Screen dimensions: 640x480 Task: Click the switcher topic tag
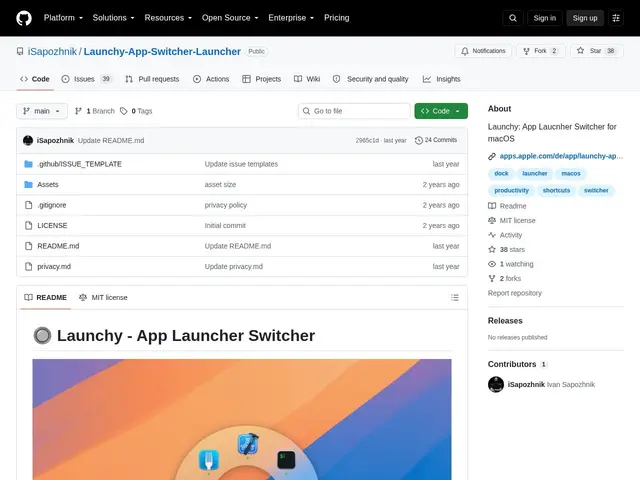(596, 191)
